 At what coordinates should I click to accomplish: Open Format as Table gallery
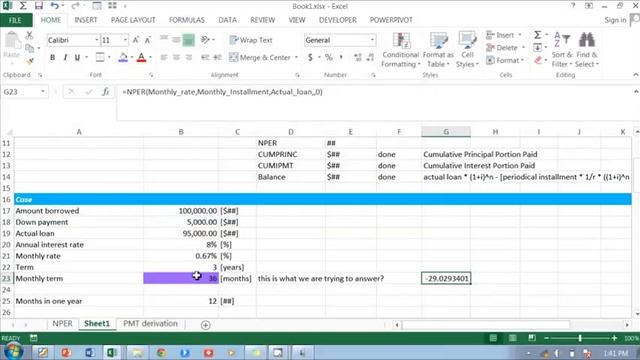(x=438, y=50)
